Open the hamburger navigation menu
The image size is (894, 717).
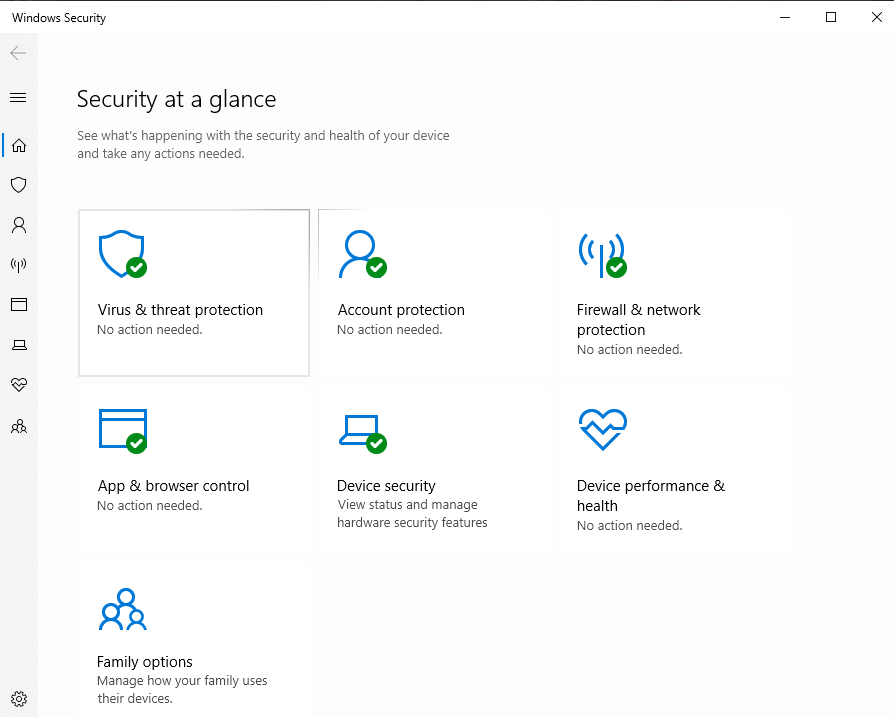(18, 97)
